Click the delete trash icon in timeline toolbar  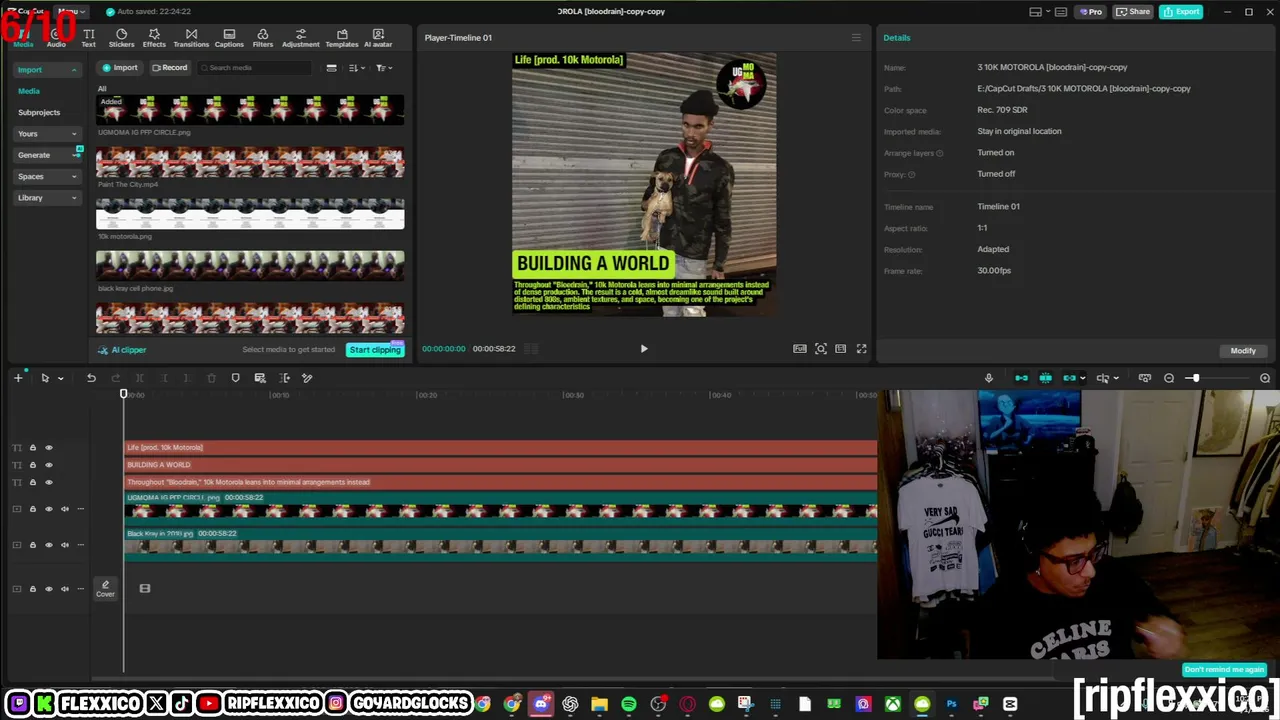click(211, 378)
